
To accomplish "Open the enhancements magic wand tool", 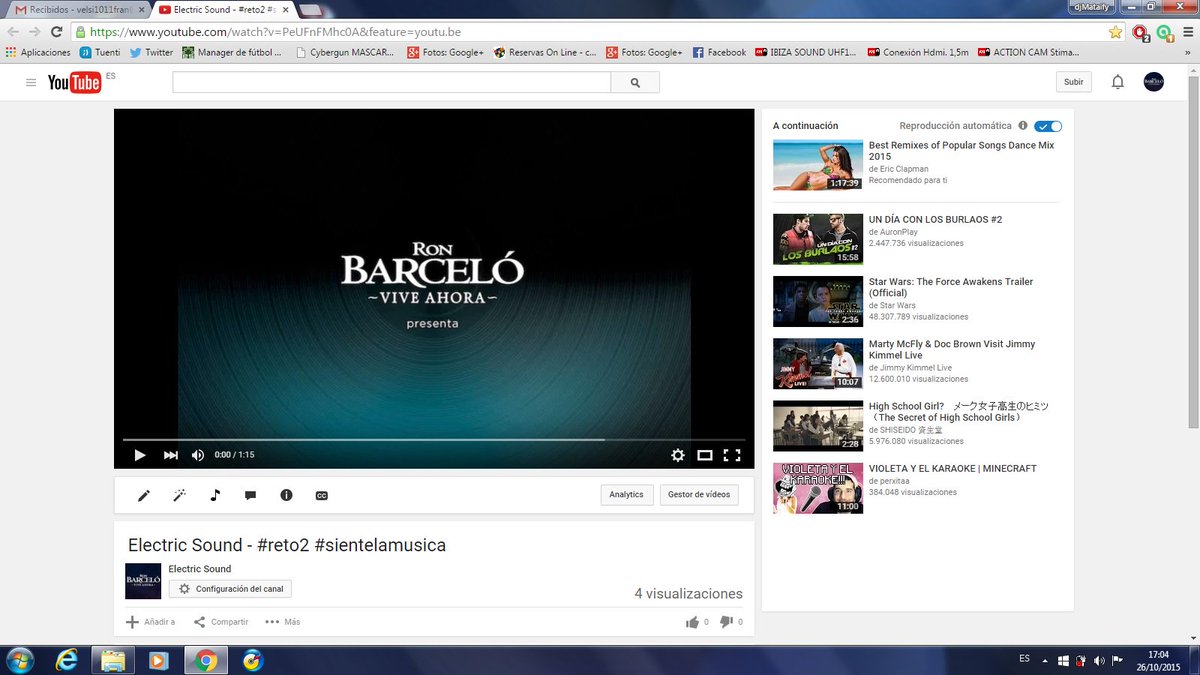I will pyautogui.click(x=180, y=495).
